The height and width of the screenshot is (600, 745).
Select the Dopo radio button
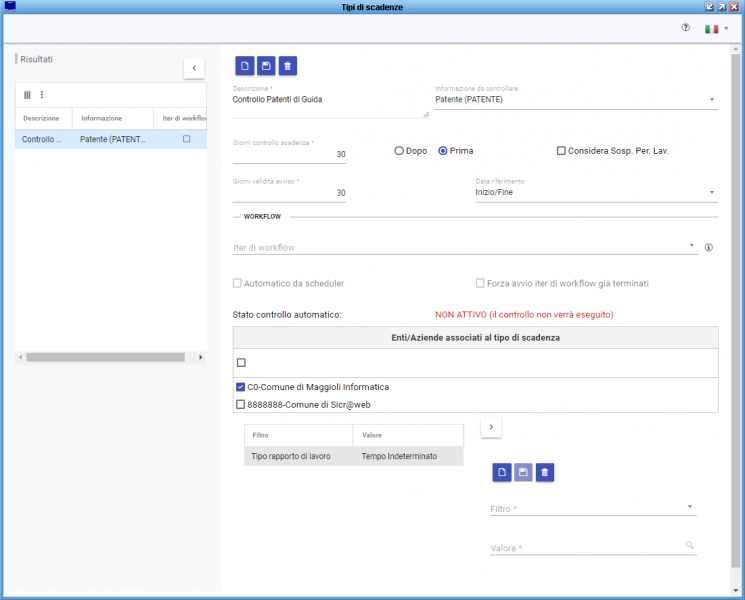pos(399,151)
